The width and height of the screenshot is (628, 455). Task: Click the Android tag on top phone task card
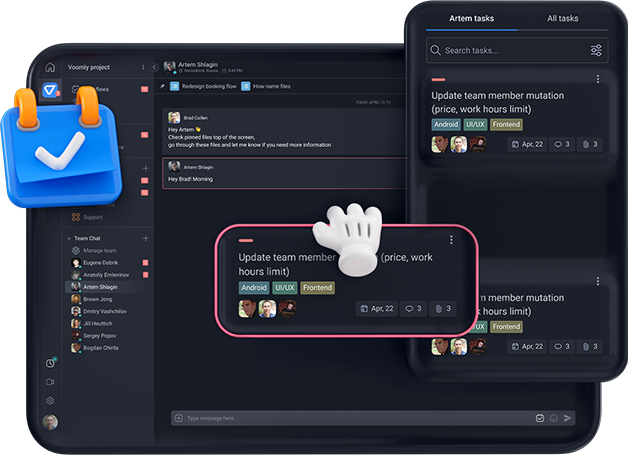[446, 125]
